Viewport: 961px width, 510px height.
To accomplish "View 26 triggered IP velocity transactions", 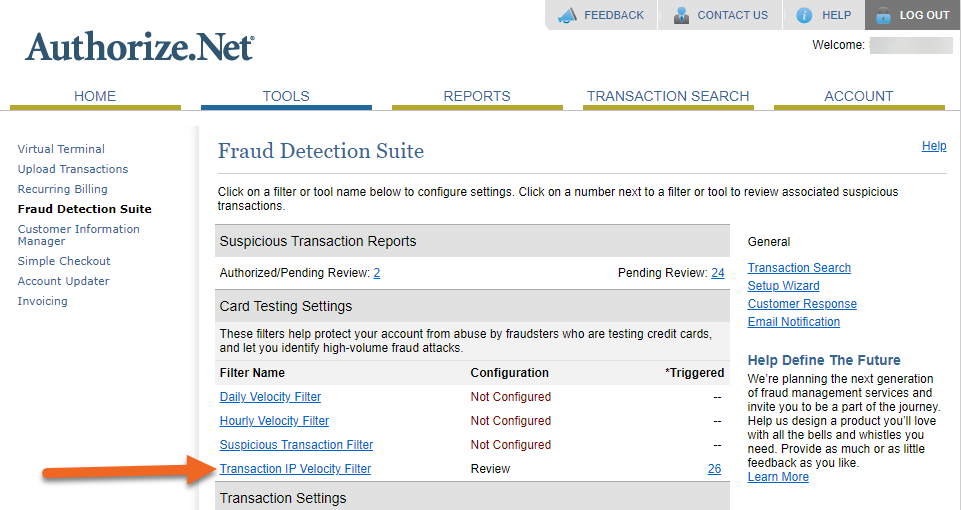I will click(714, 469).
